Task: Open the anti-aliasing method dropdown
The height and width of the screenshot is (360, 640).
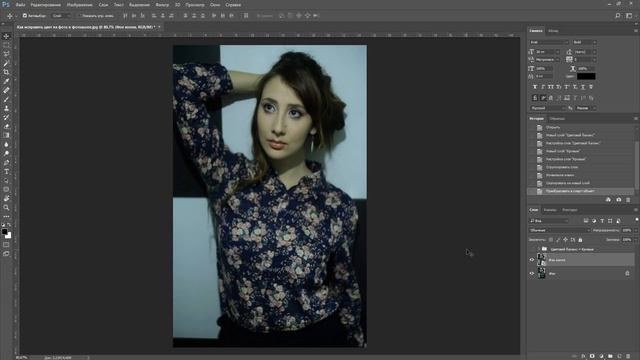Action: [x=585, y=108]
